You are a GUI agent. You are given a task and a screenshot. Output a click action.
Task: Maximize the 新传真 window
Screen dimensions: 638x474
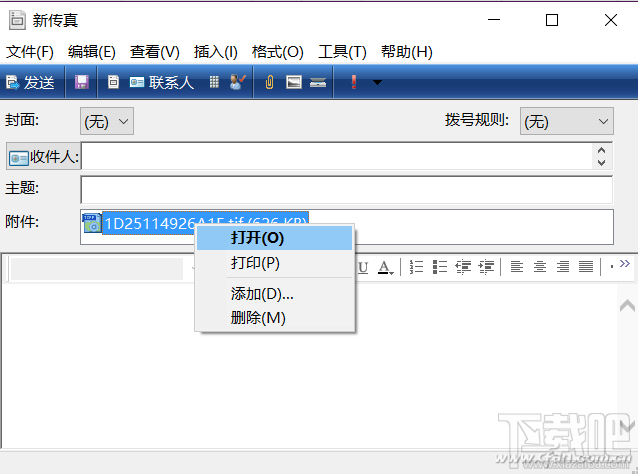552,20
